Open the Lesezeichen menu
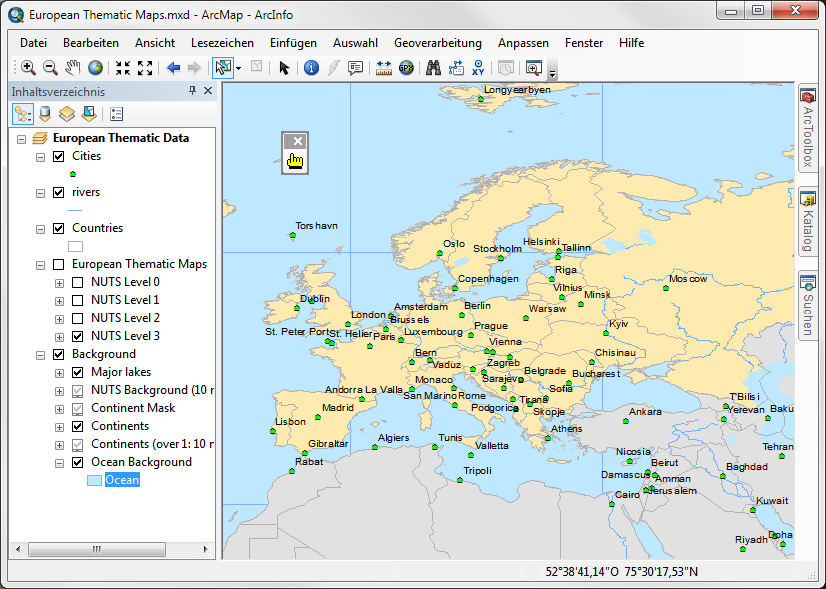Screen dimensions: 826x589 pos(222,43)
